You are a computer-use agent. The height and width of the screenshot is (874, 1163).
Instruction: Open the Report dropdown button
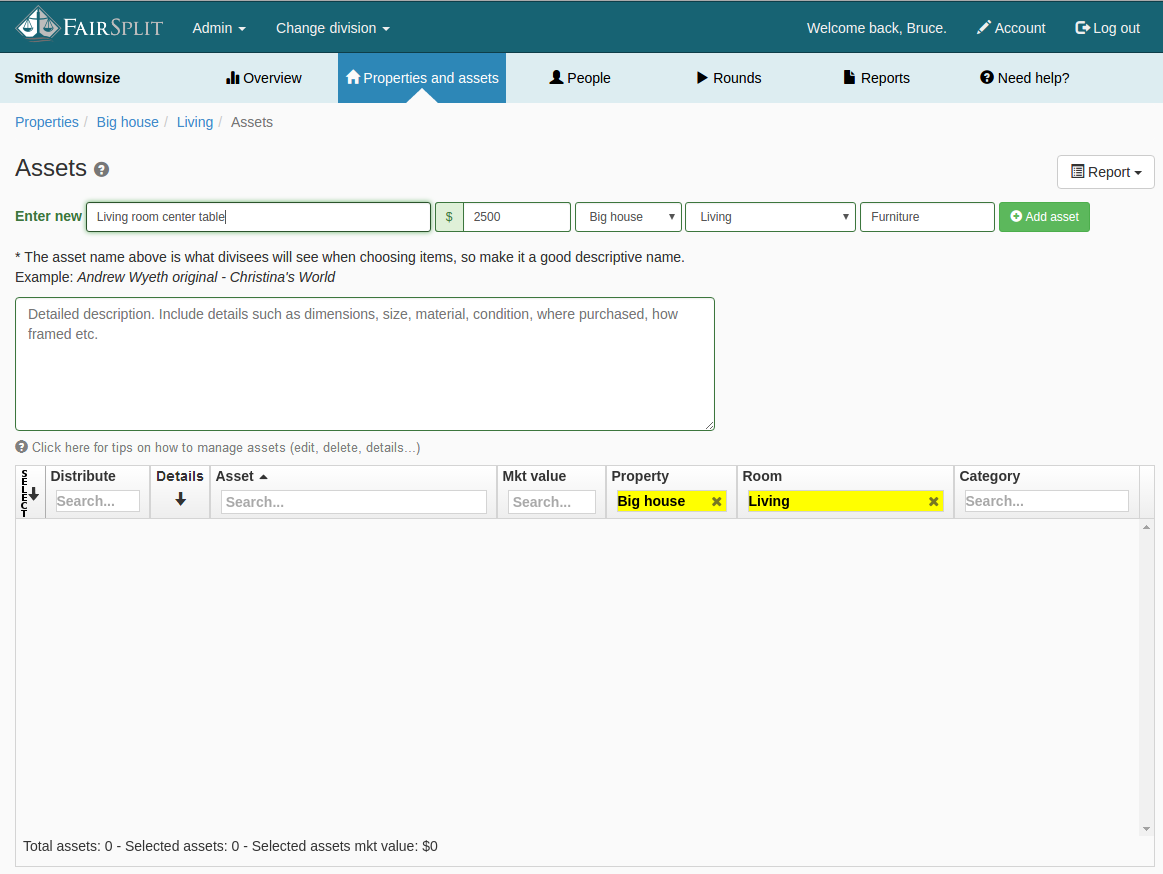(x=1105, y=172)
